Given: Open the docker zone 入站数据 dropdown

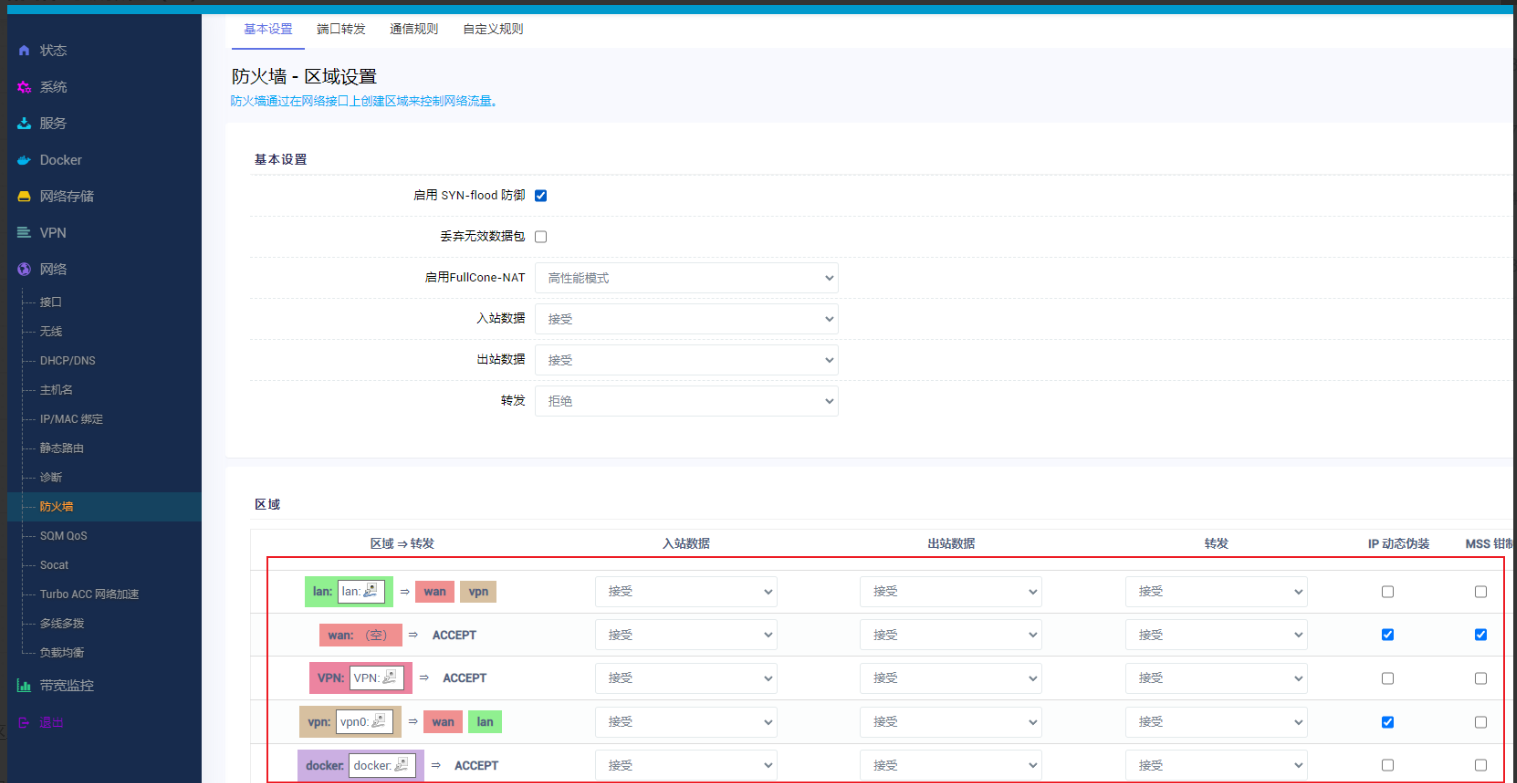Looking at the screenshot, I should (686, 765).
